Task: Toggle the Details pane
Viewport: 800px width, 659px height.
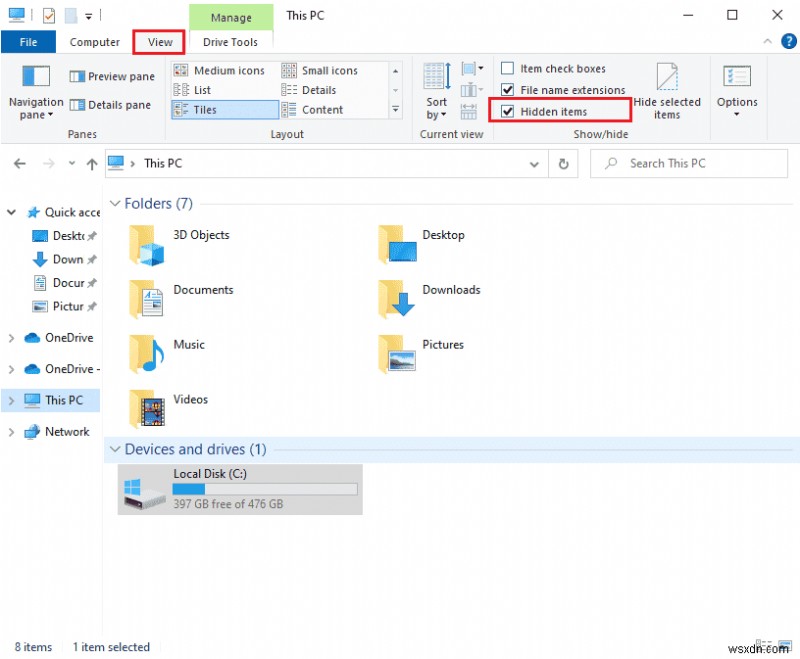Action: tap(110, 104)
